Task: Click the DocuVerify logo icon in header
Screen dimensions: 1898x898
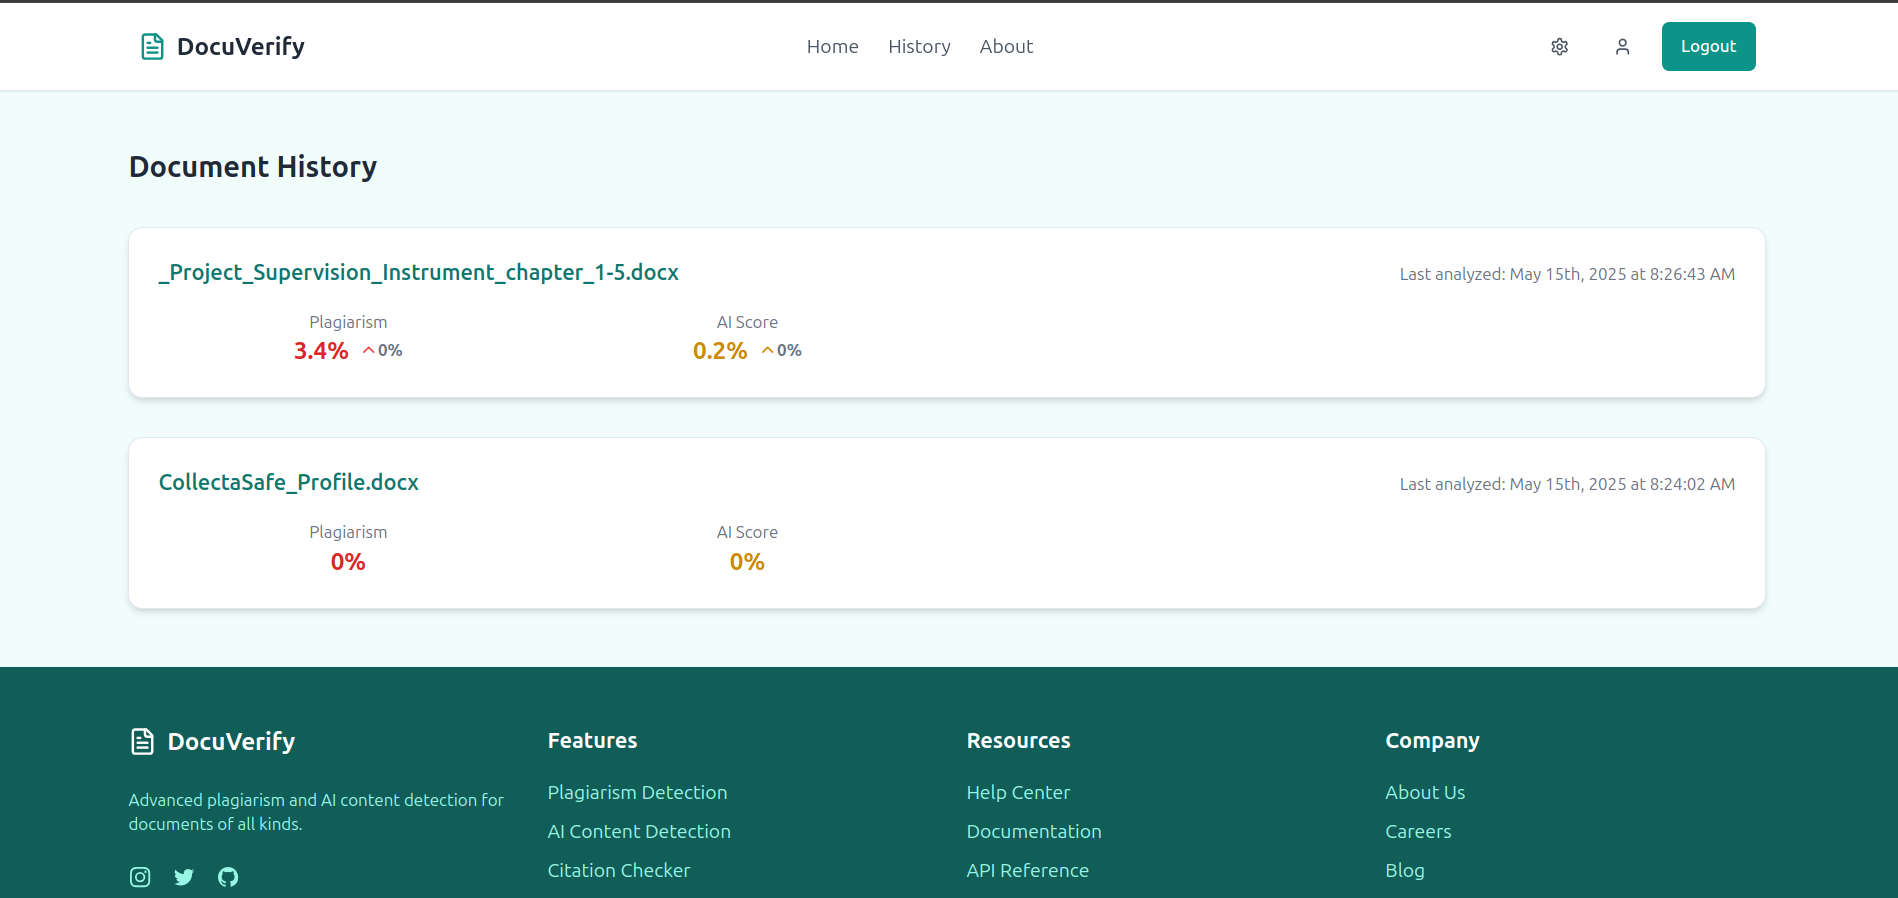Action: (152, 47)
